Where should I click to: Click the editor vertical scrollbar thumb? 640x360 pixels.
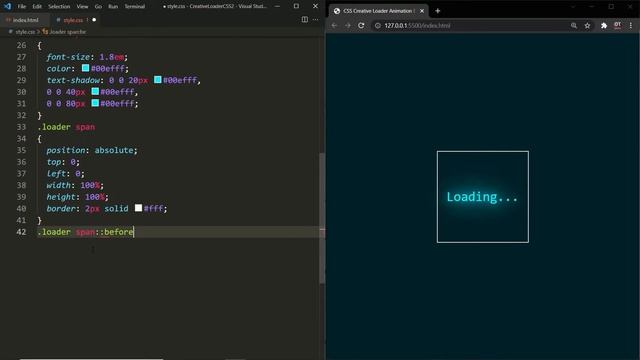(x=322, y=218)
